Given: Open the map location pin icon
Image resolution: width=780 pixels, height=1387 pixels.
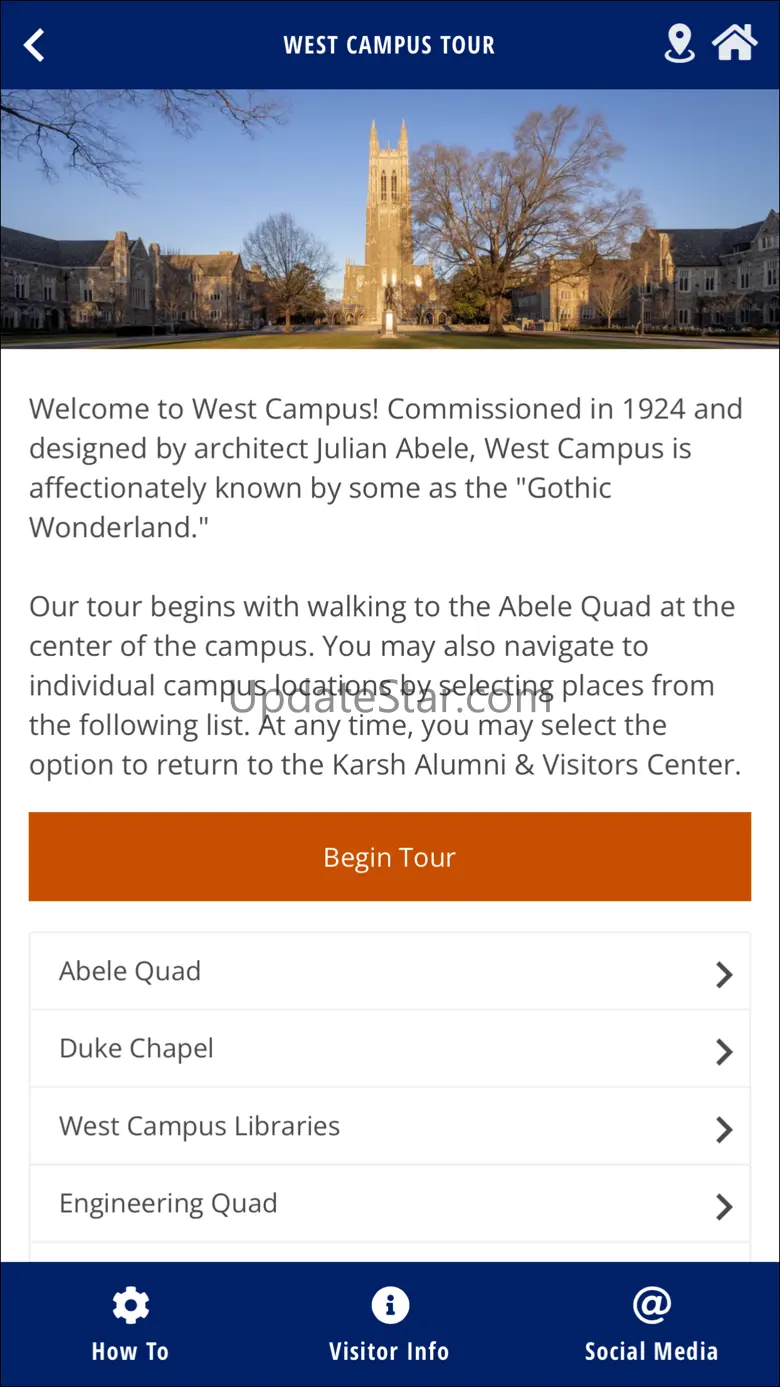Looking at the screenshot, I should [x=679, y=44].
